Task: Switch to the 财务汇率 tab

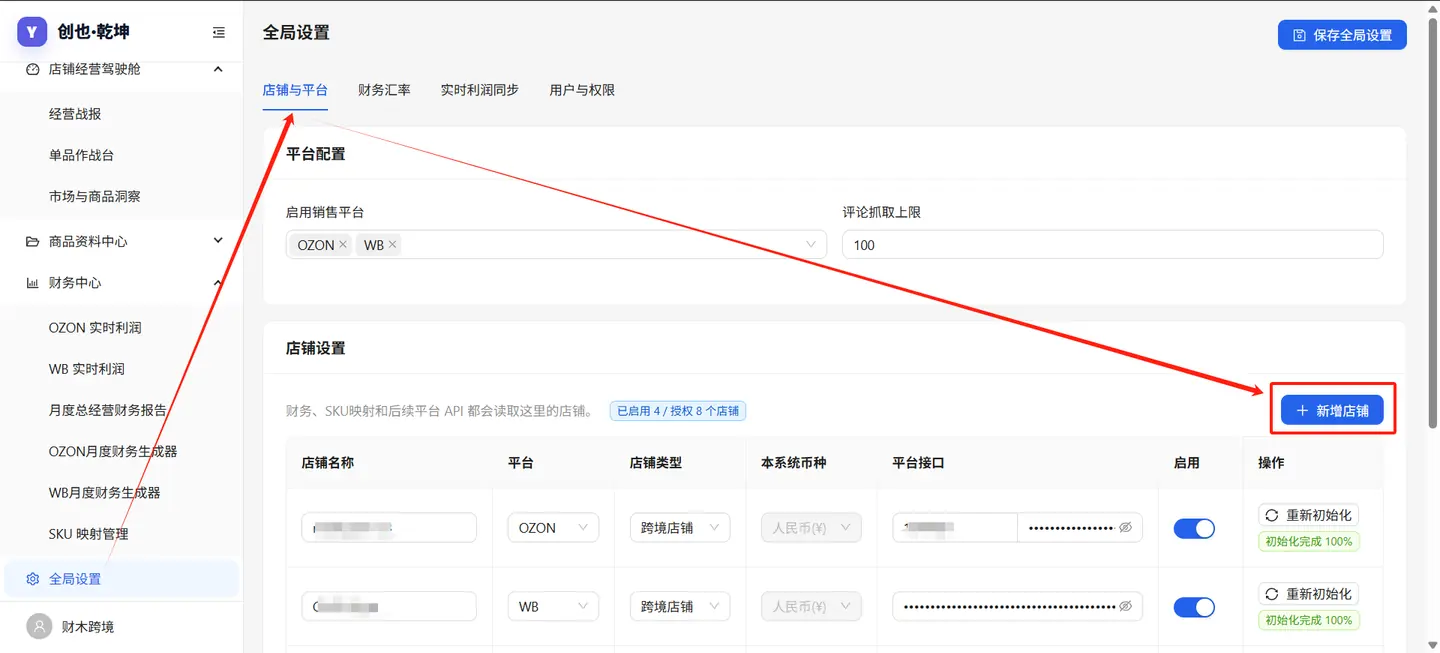Action: (x=384, y=90)
